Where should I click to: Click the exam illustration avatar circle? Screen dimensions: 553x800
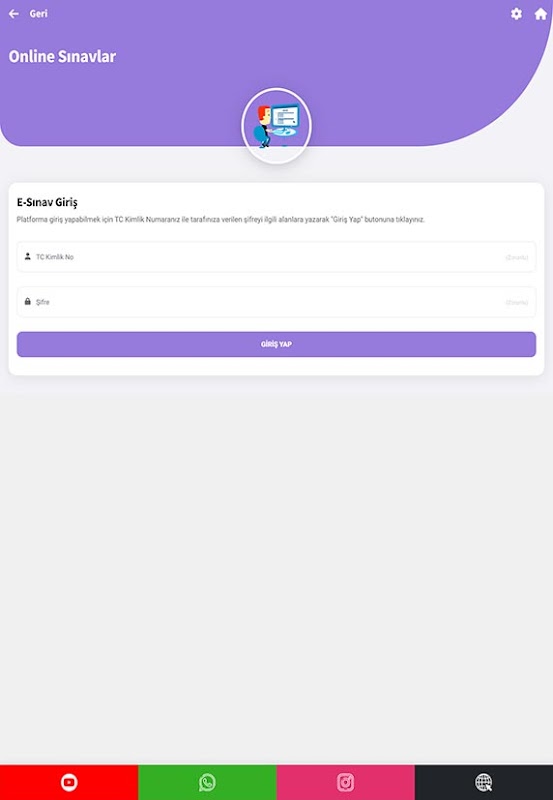(276, 126)
